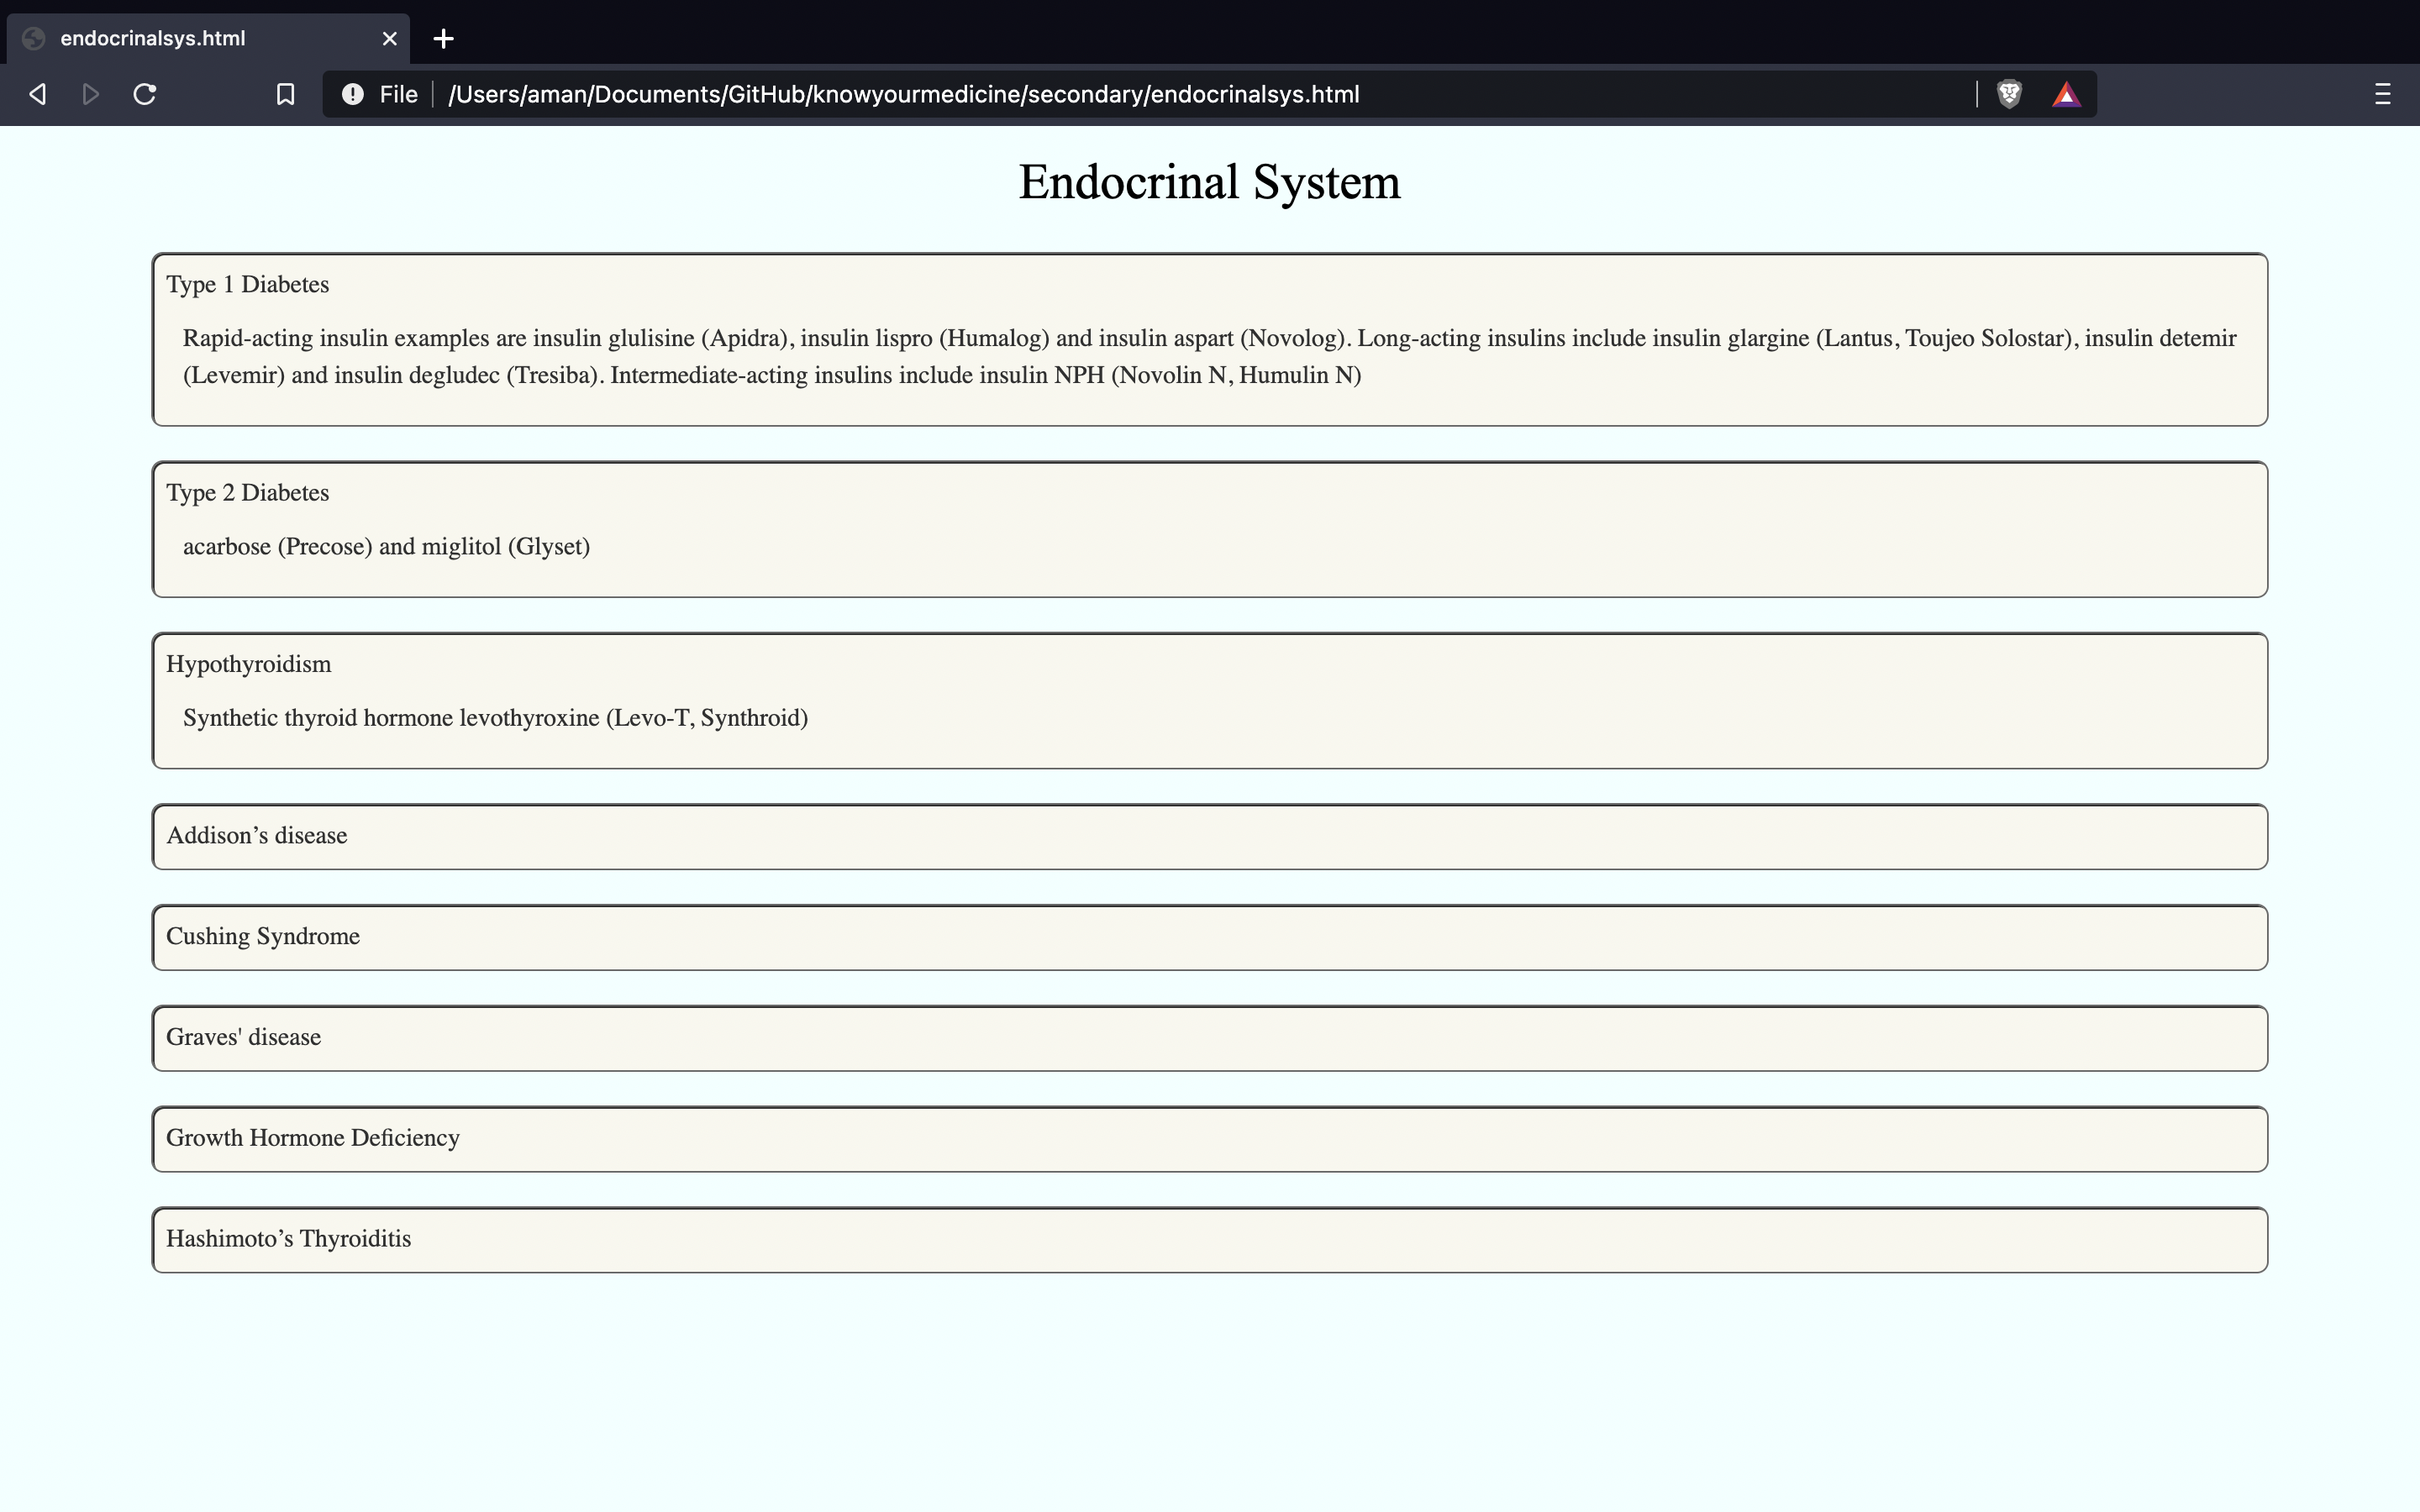Collapse the Type 2 Diabetes section
Viewport: 2420px width, 1512px height.
(x=248, y=493)
